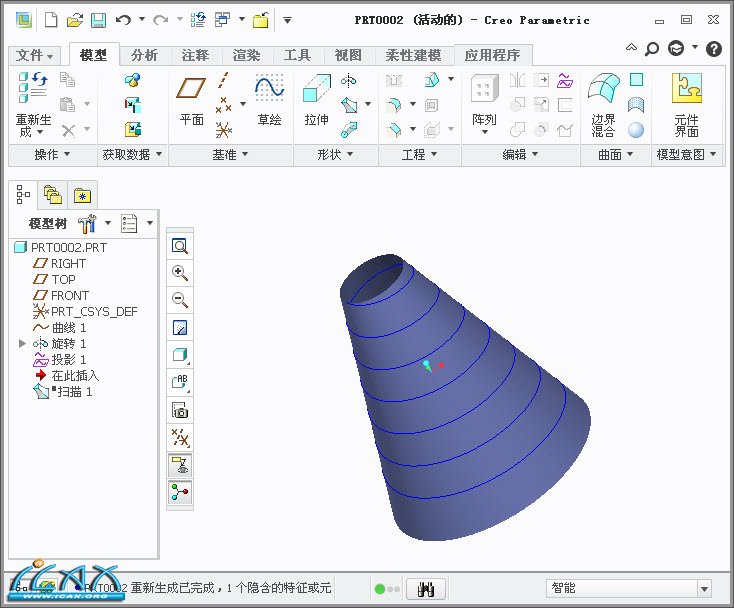Select the 草绘 (Sketch) tool

point(269,92)
